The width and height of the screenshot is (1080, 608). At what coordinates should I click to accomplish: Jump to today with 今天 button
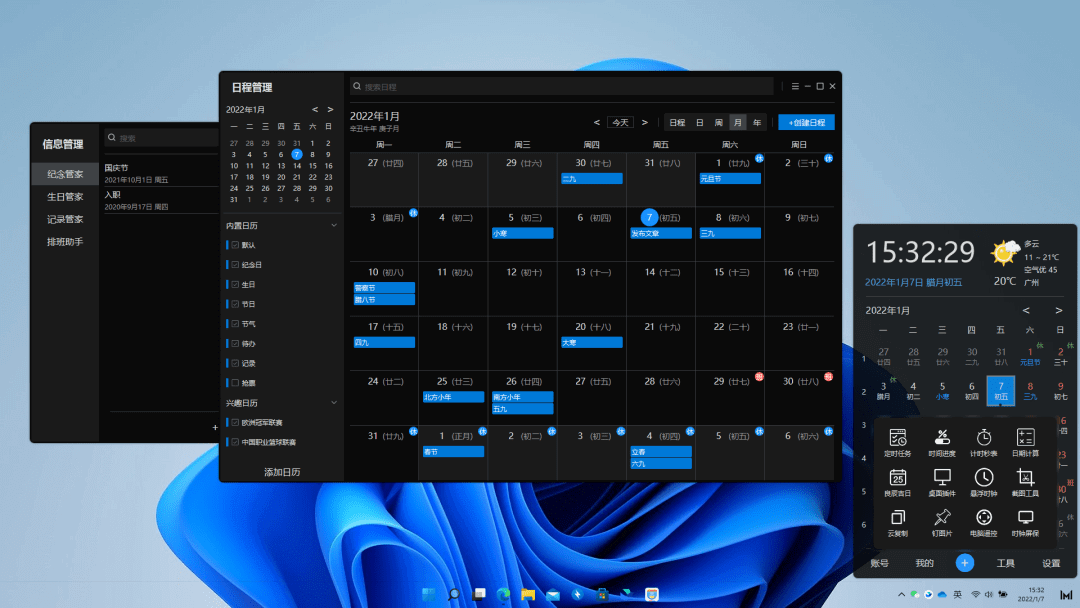click(x=620, y=122)
